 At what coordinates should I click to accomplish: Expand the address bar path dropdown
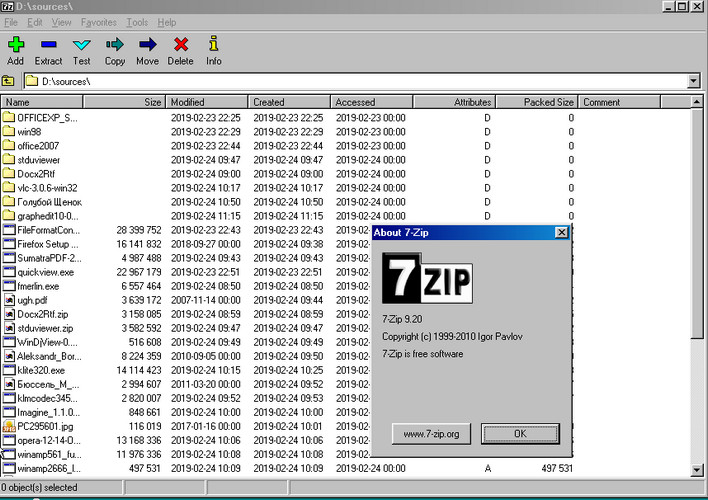(x=694, y=81)
